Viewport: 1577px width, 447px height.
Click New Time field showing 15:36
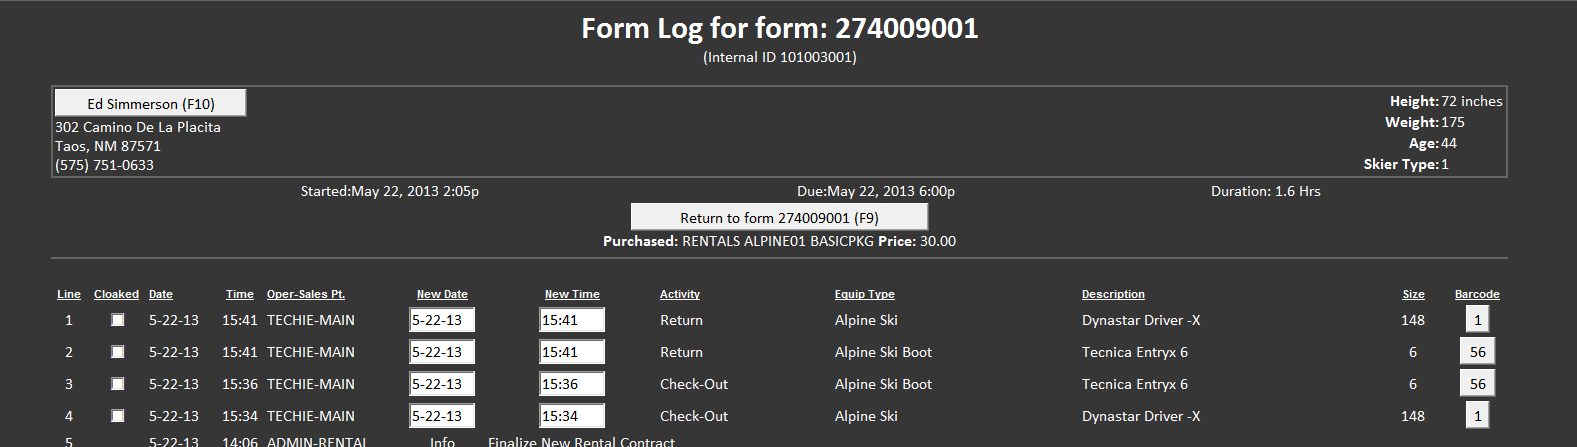coord(572,384)
